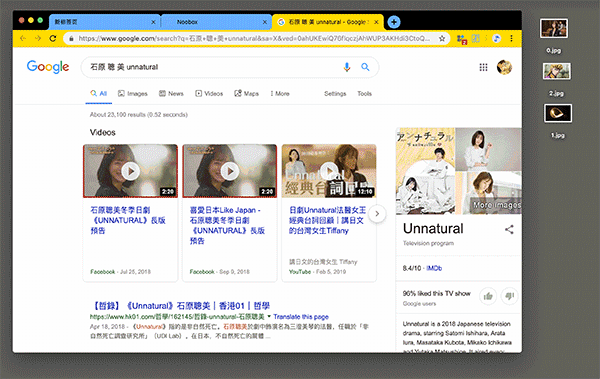Image resolution: width=600 pixels, height=379 pixels.
Task: Play the video dated Sep 9, 2018
Action: pyautogui.click(x=230, y=171)
